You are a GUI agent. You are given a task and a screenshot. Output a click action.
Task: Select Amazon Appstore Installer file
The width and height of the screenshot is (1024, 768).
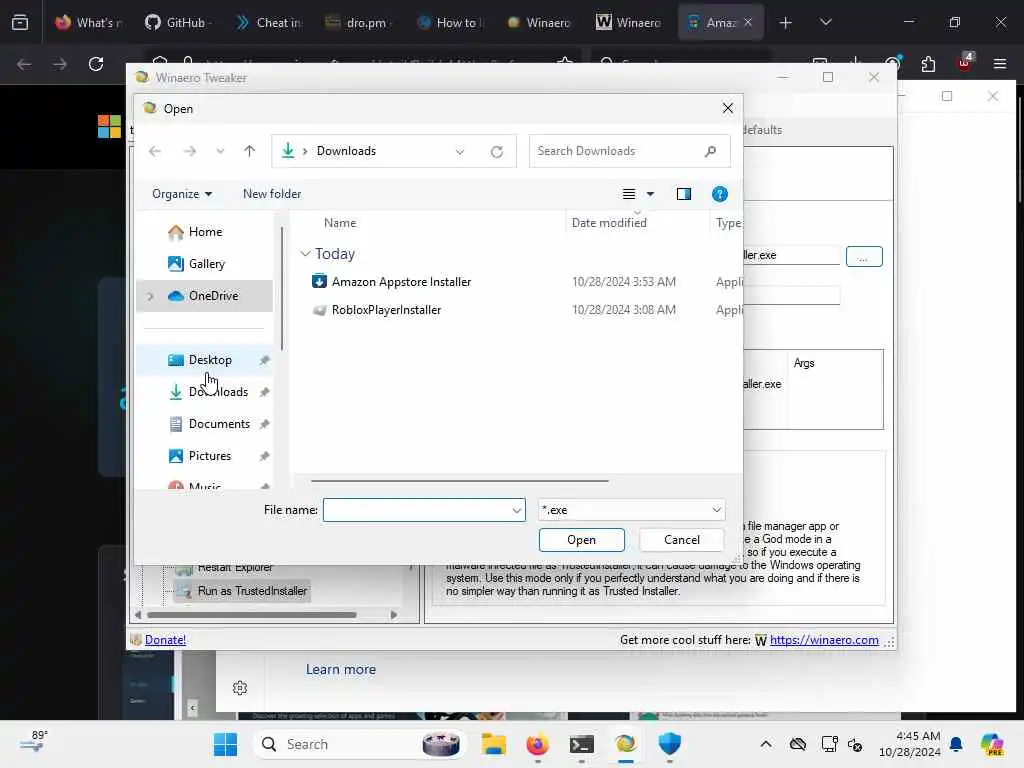click(x=401, y=282)
